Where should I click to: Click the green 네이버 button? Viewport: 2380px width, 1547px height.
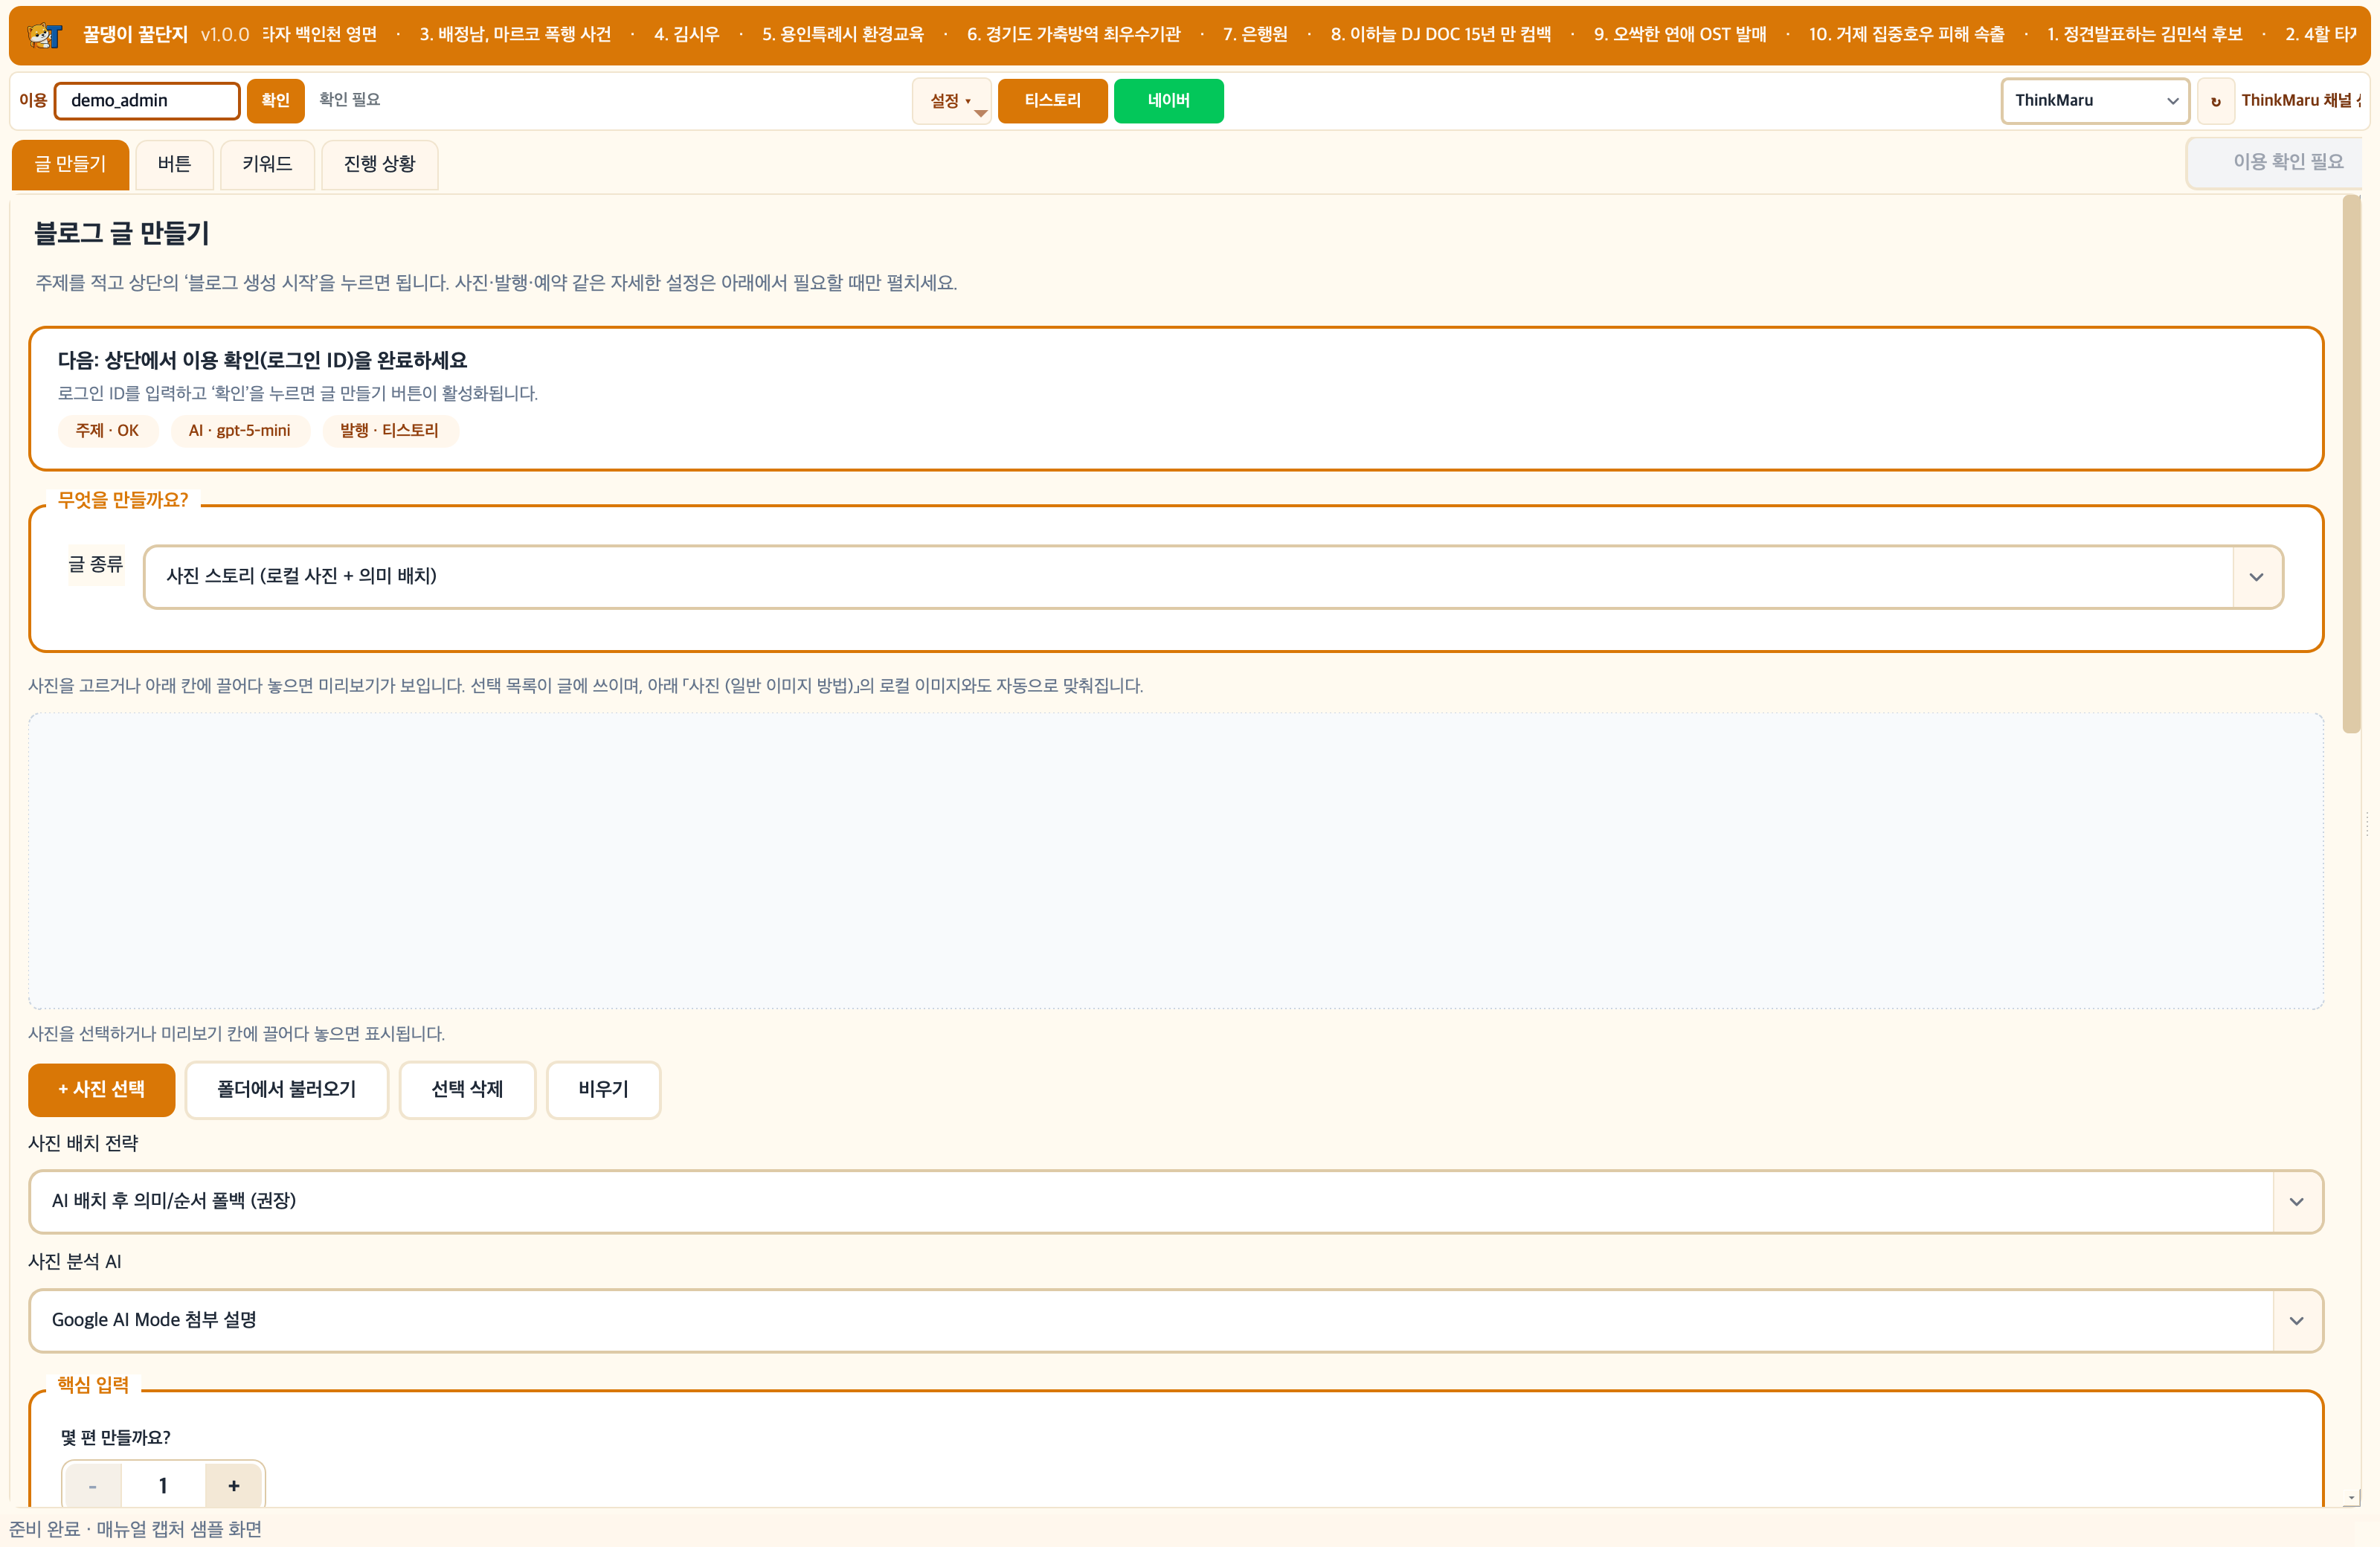click(1168, 101)
